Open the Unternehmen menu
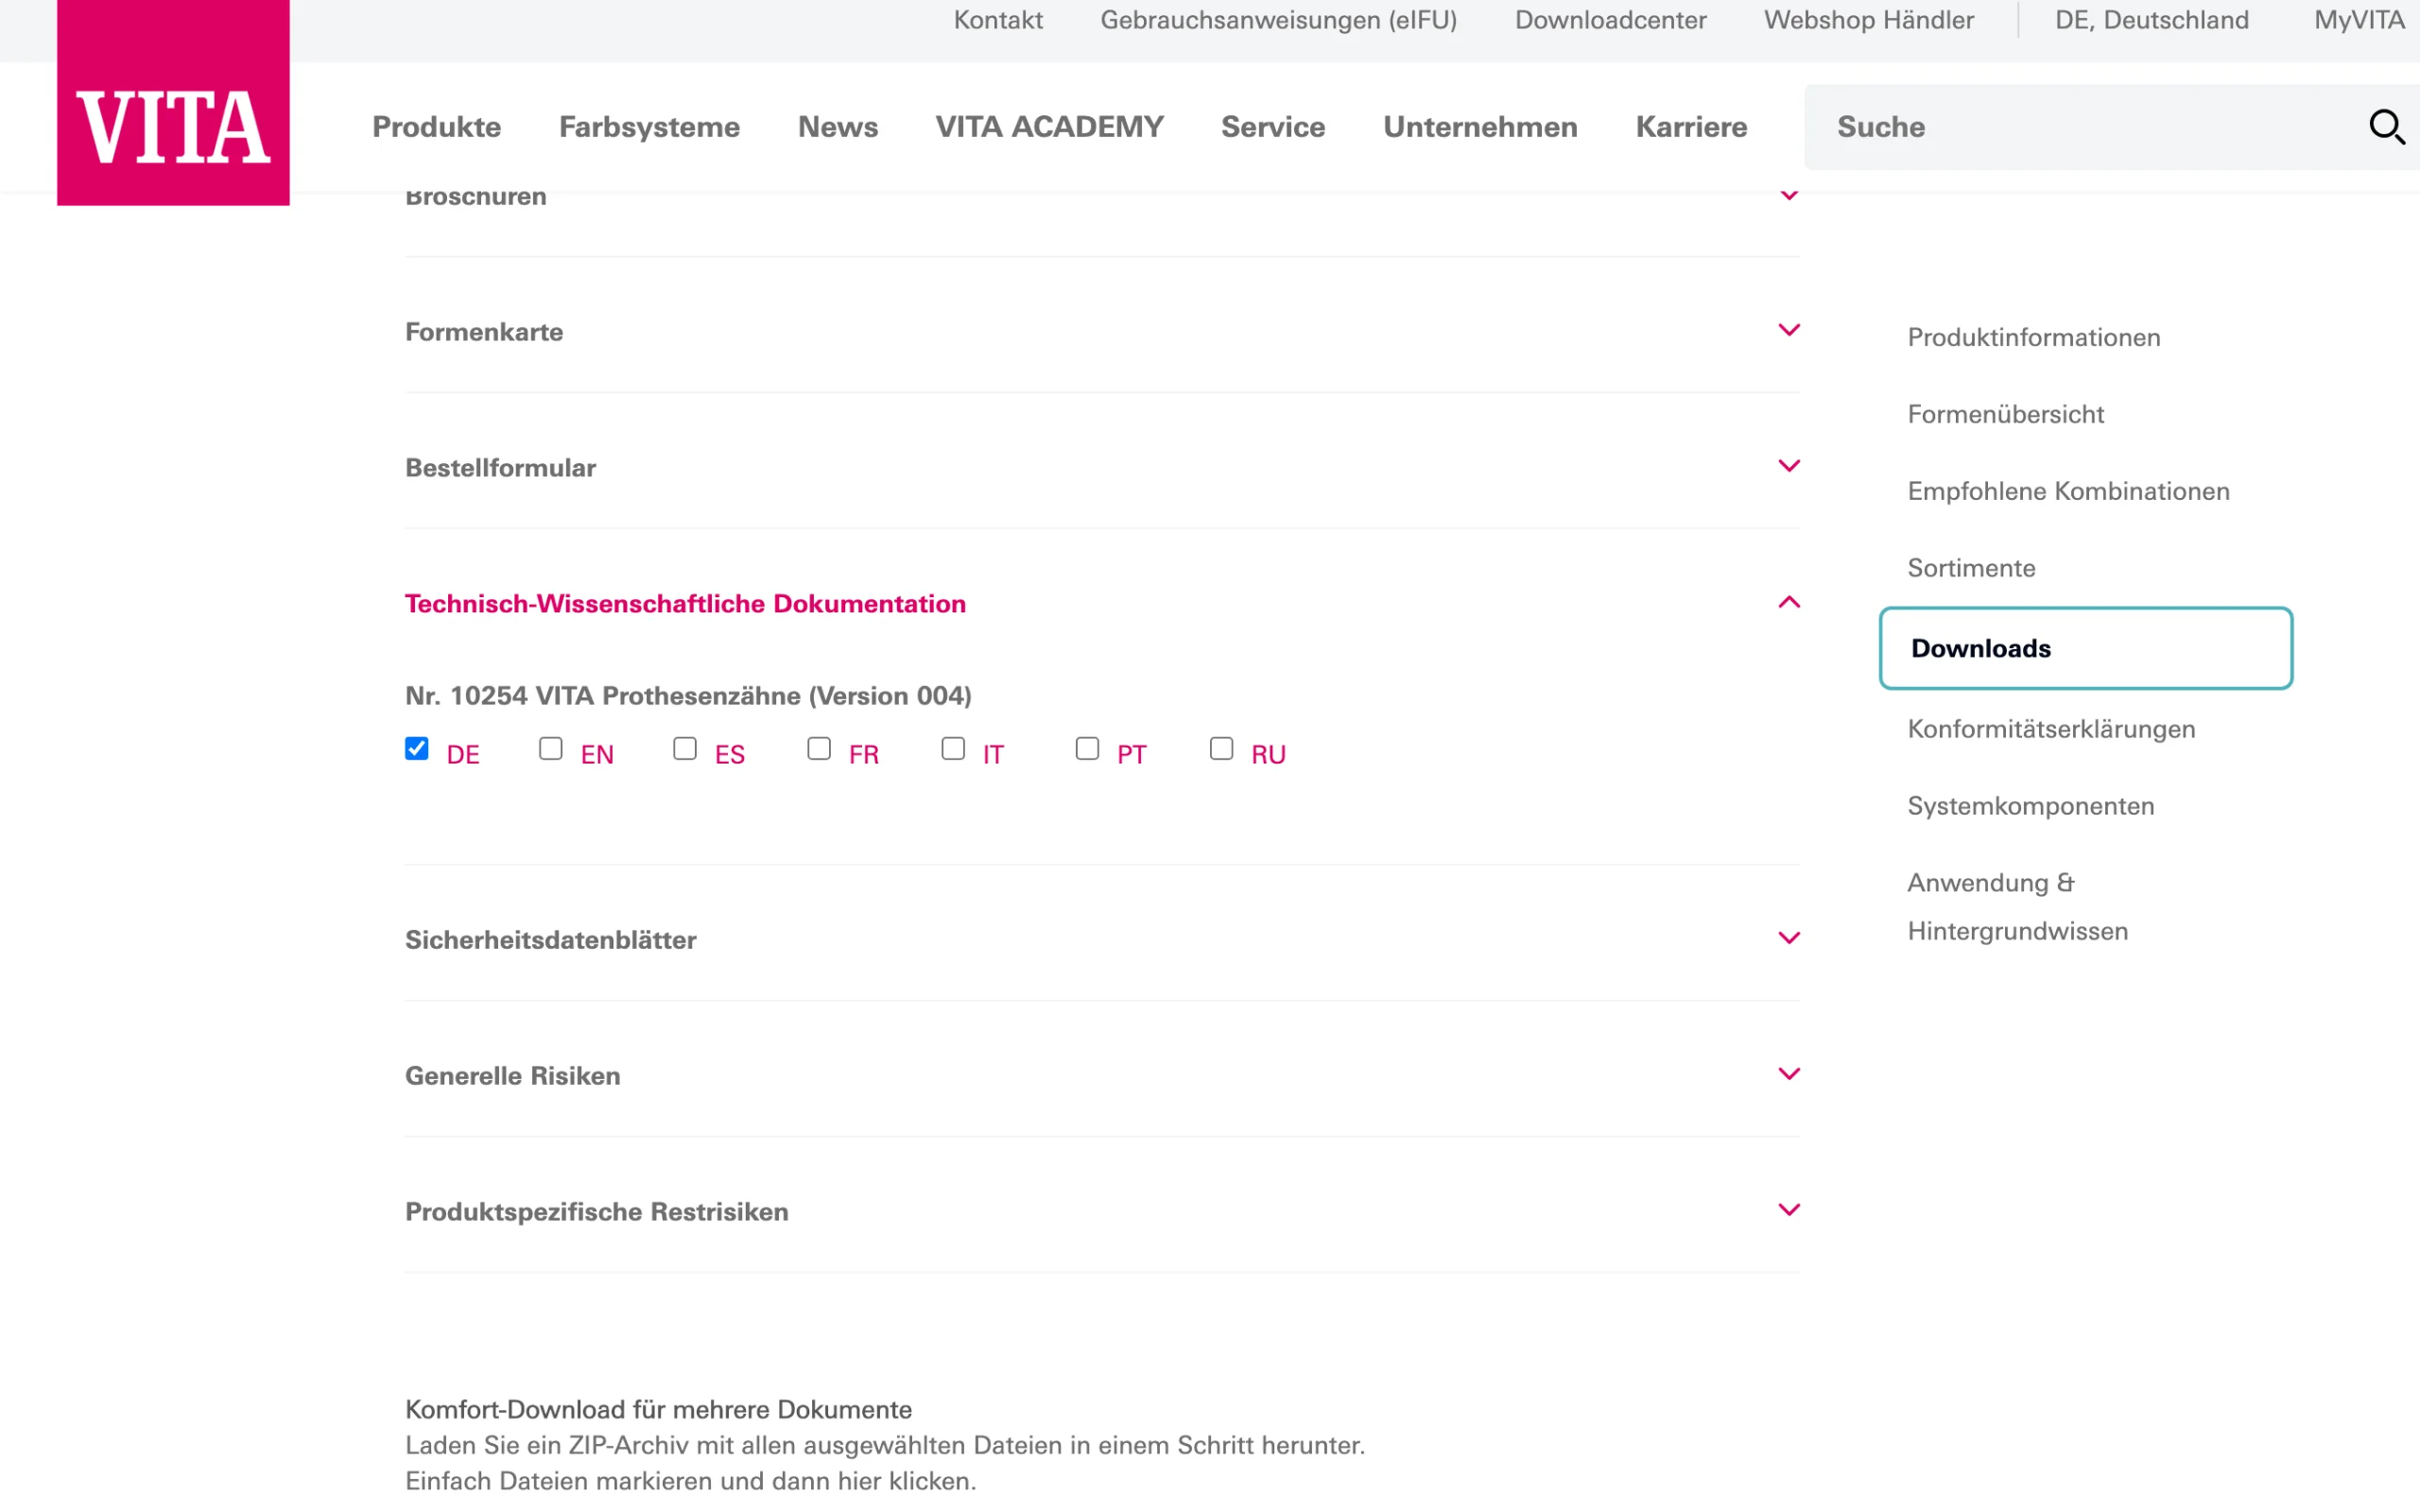 pyautogui.click(x=1481, y=127)
